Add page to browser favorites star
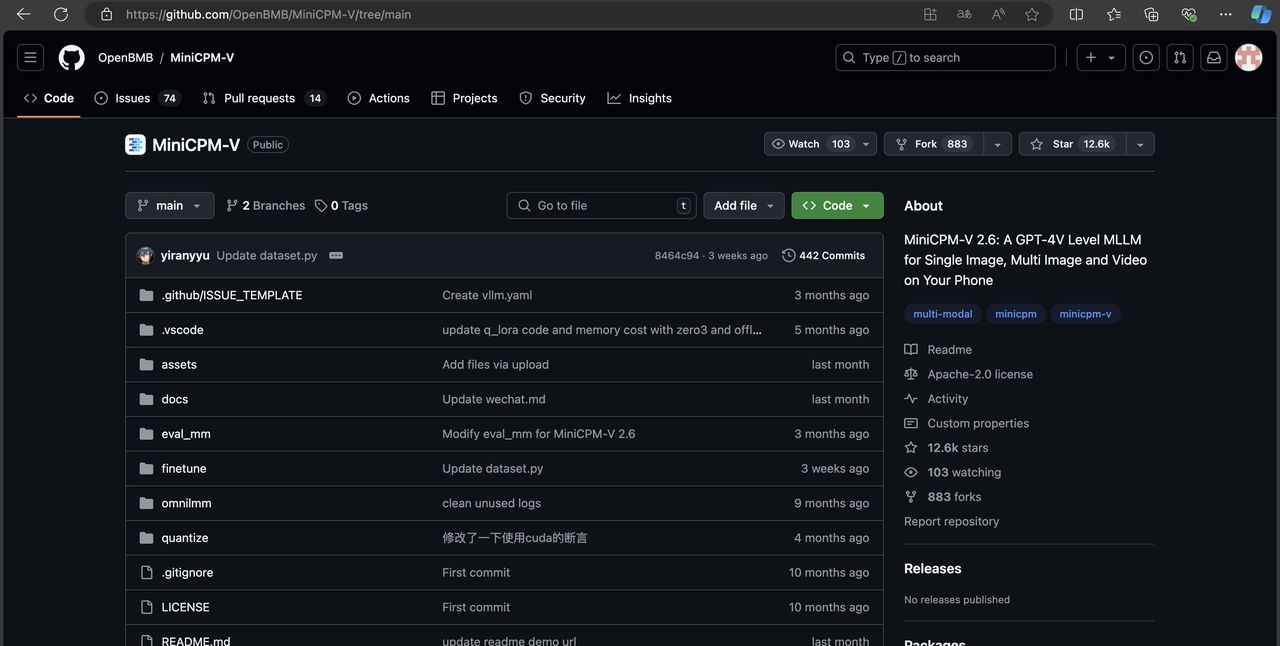Image resolution: width=1280 pixels, height=646 pixels. click(1032, 15)
